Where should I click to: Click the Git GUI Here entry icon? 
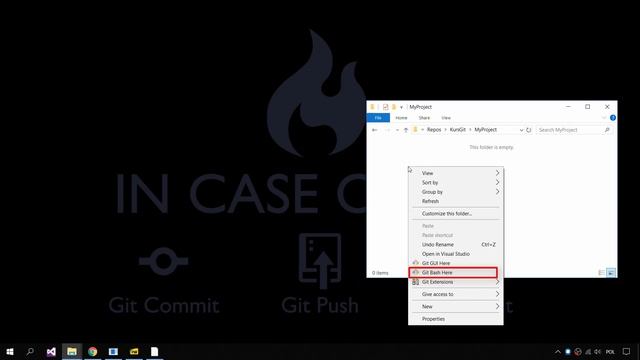pos(416,263)
